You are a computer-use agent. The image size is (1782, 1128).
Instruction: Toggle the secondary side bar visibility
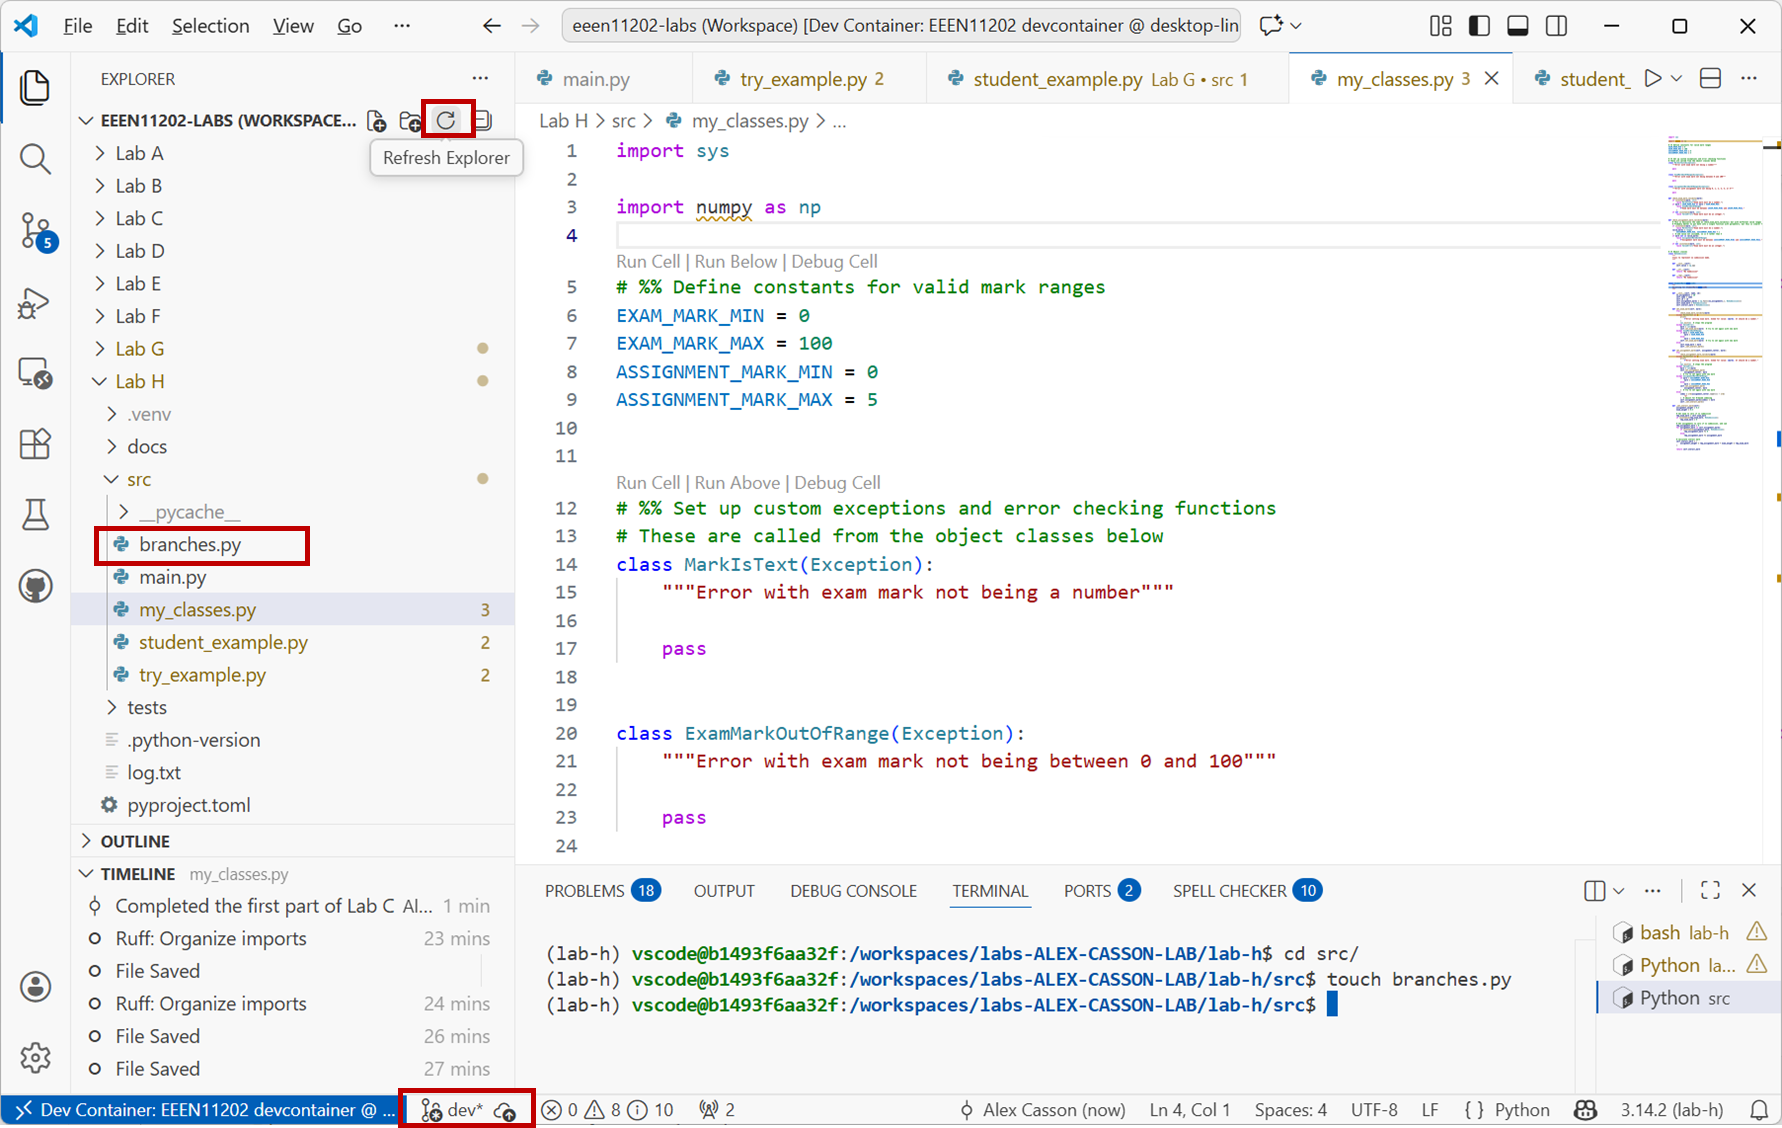pyautogui.click(x=1556, y=26)
